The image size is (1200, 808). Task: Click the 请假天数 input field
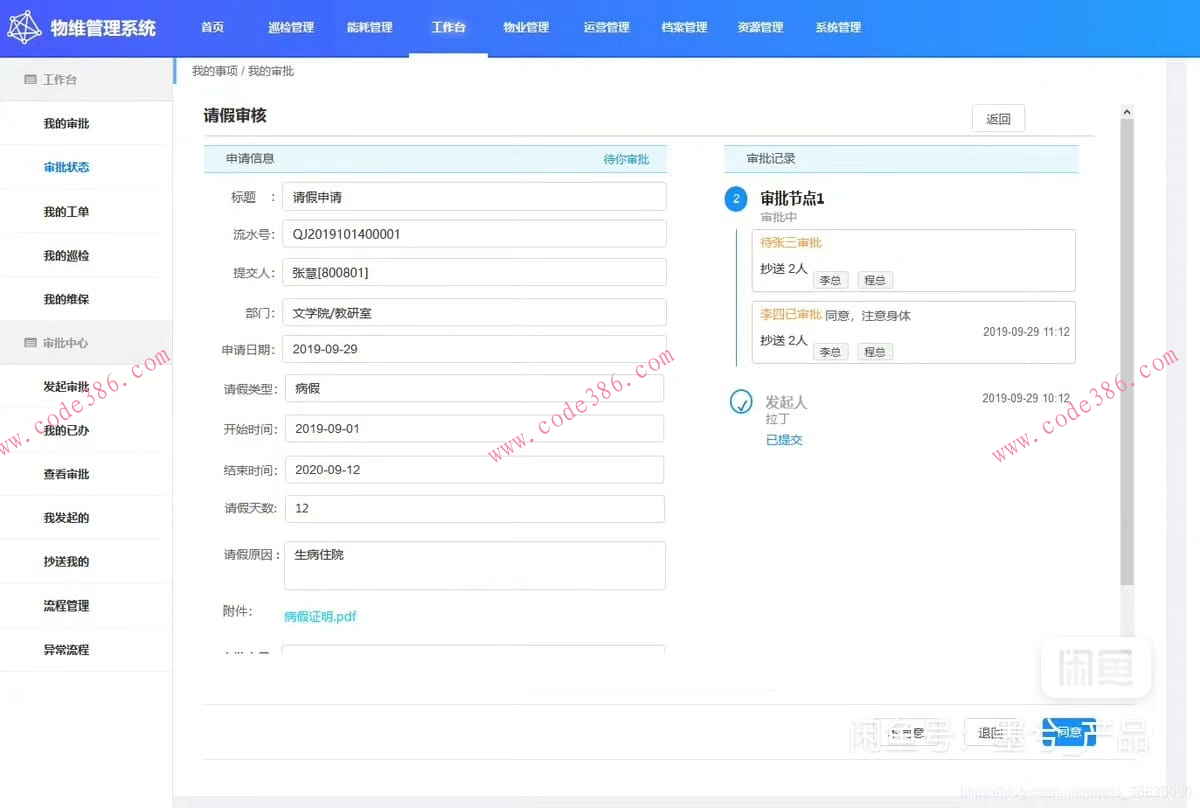coord(474,508)
